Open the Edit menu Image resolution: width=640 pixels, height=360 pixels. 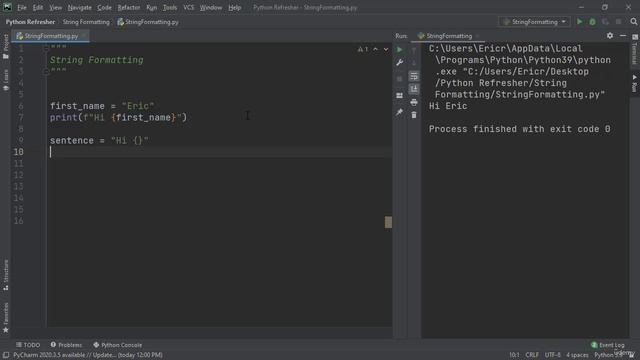[38, 7]
